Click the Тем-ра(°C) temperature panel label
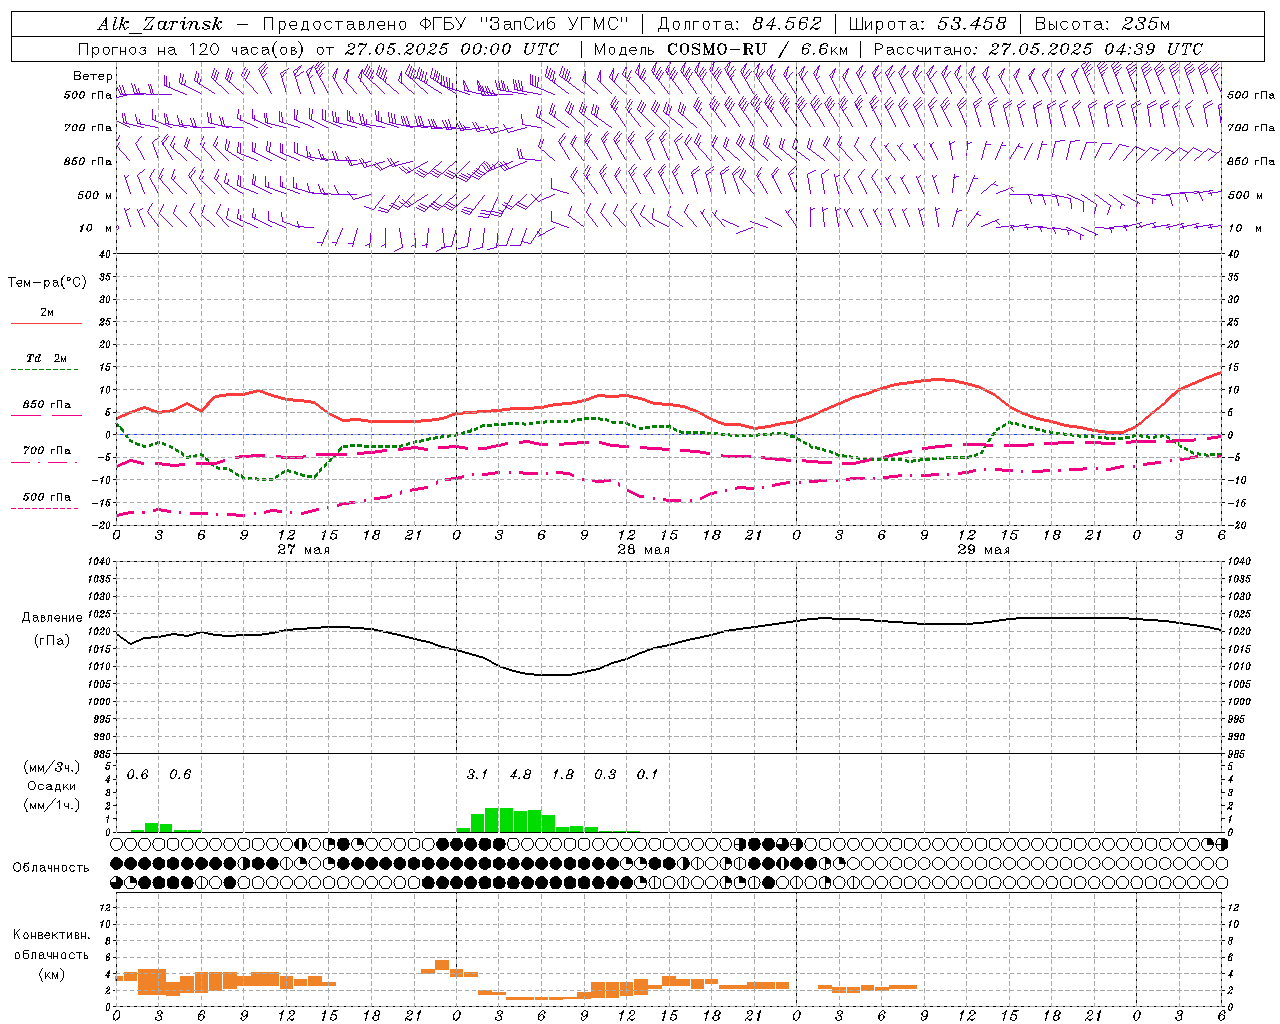The height and width of the screenshot is (1024, 1280). coord(47,283)
